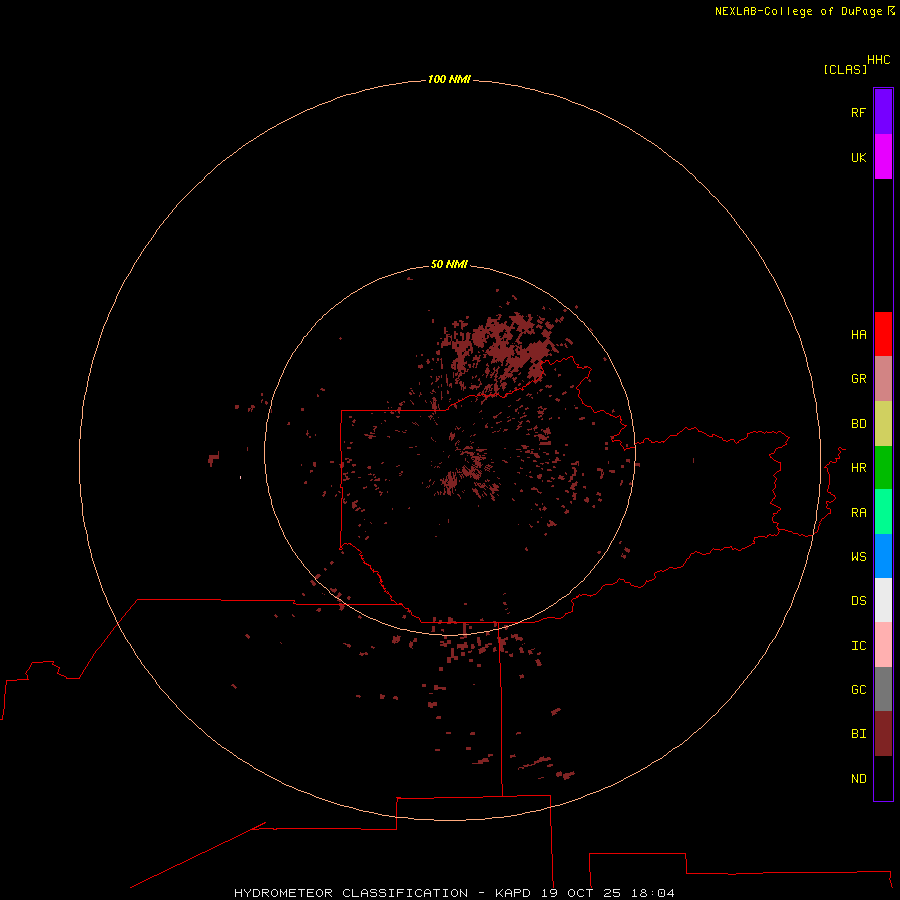This screenshot has height=900, width=900.
Task: Click the "KAPD" radar site identifier
Action: click(513, 893)
